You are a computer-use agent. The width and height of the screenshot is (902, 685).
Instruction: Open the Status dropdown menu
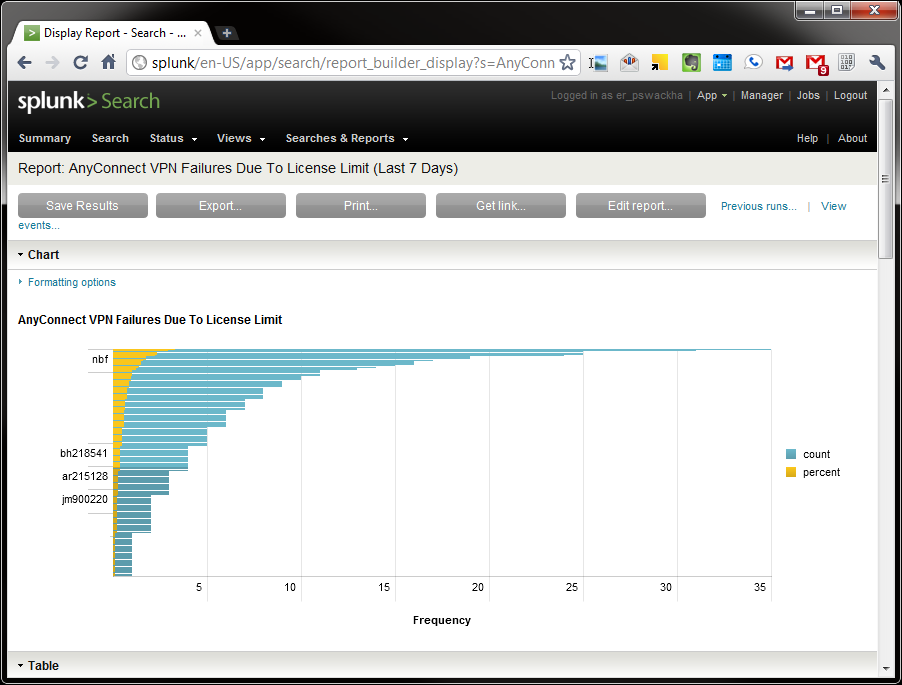coord(173,139)
